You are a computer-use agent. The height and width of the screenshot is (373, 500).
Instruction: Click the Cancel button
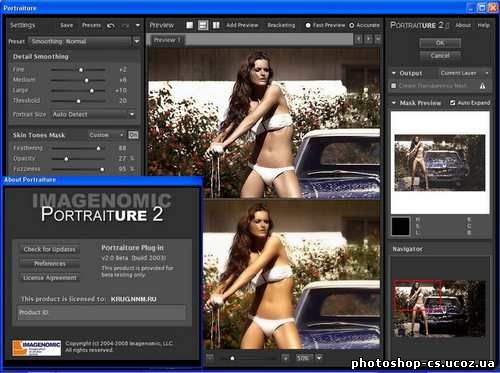(440, 56)
